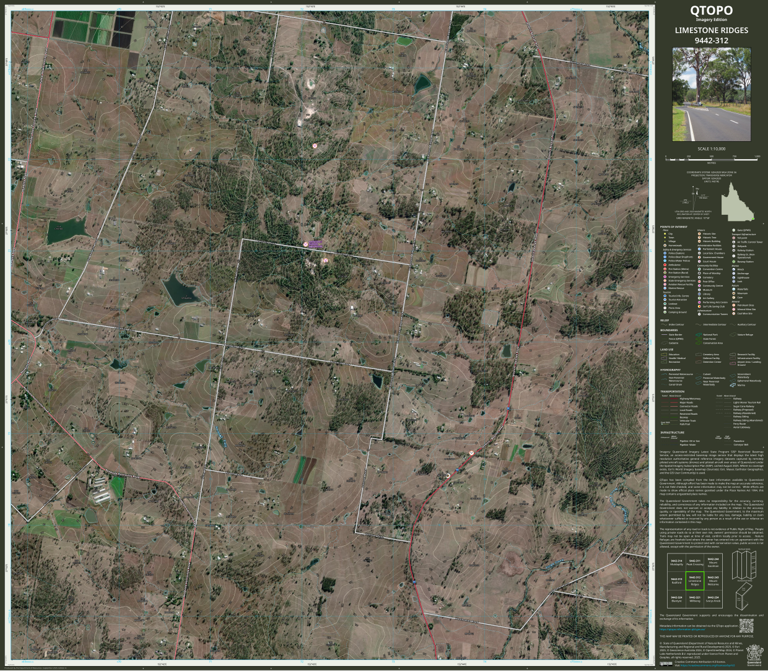Click the RELIEF legend heading
This screenshot has height=671, width=768.
click(x=665, y=320)
